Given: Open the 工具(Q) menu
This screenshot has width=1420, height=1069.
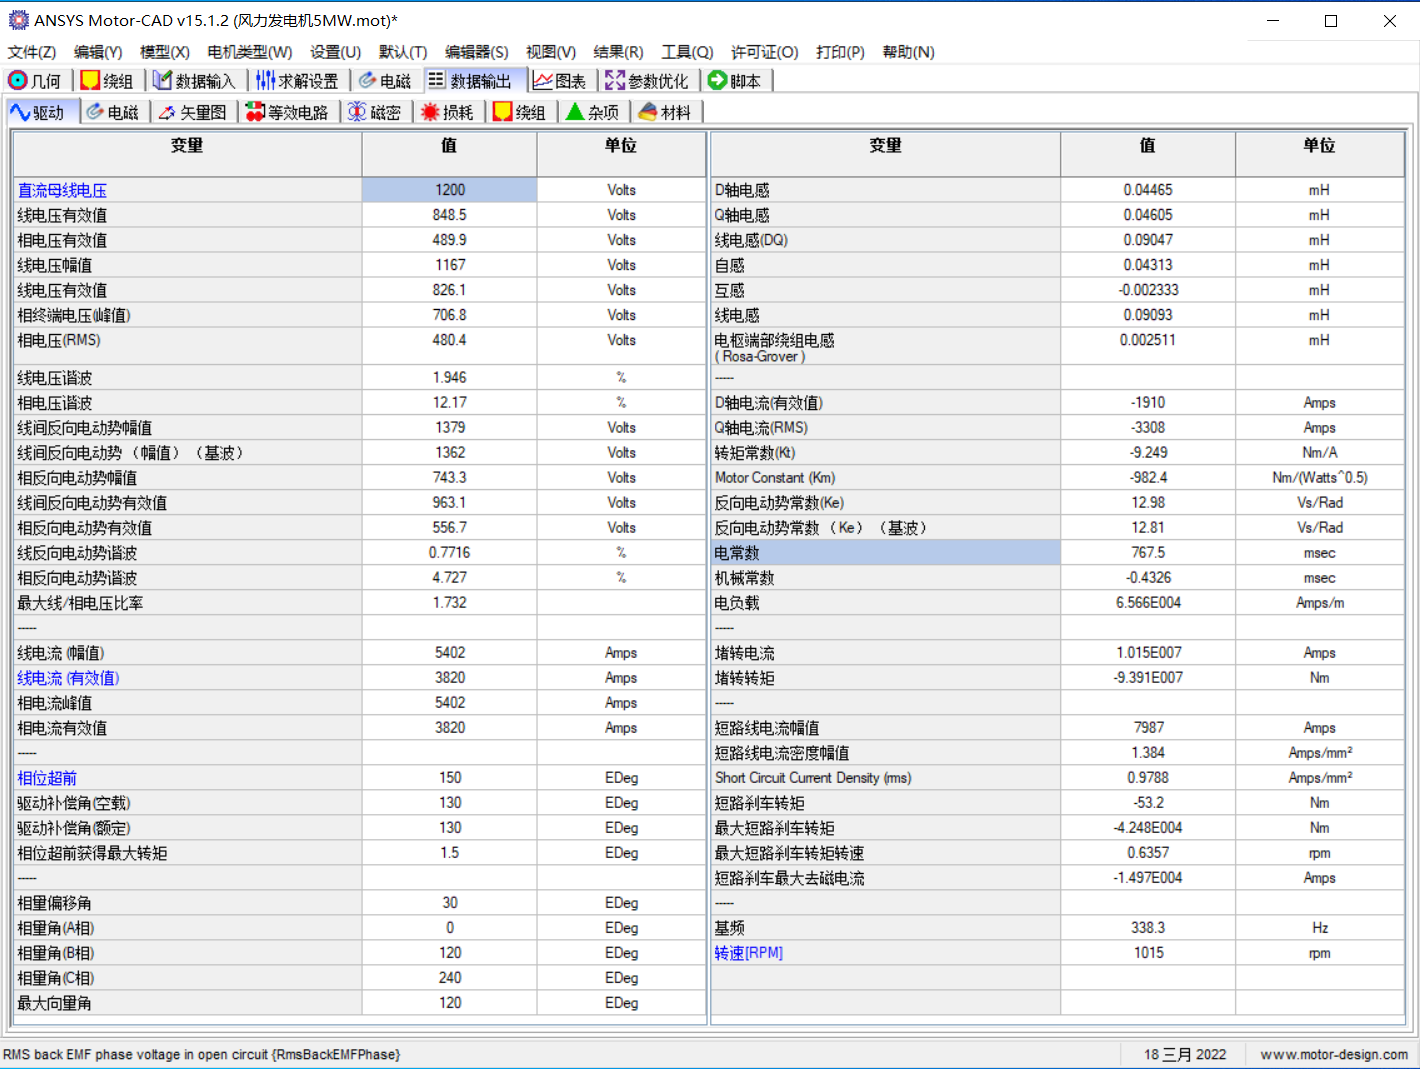Looking at the screenshot, I should click(687, 52).
